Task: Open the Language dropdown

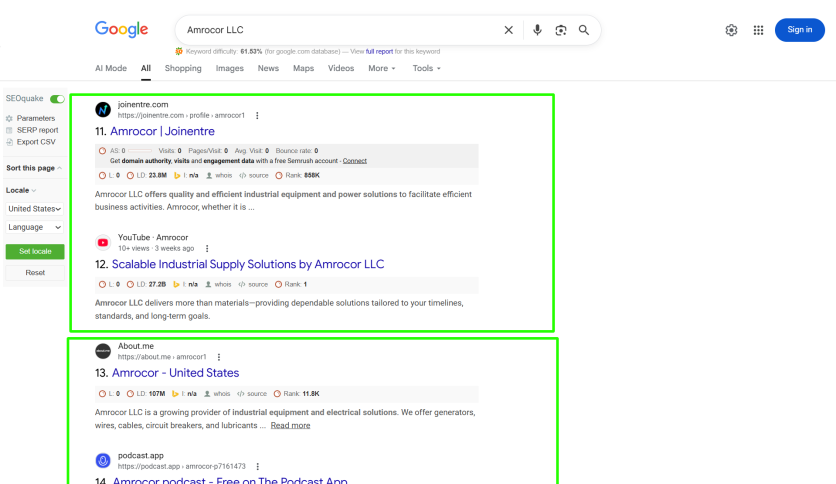Action: click(x=35, y=227)
